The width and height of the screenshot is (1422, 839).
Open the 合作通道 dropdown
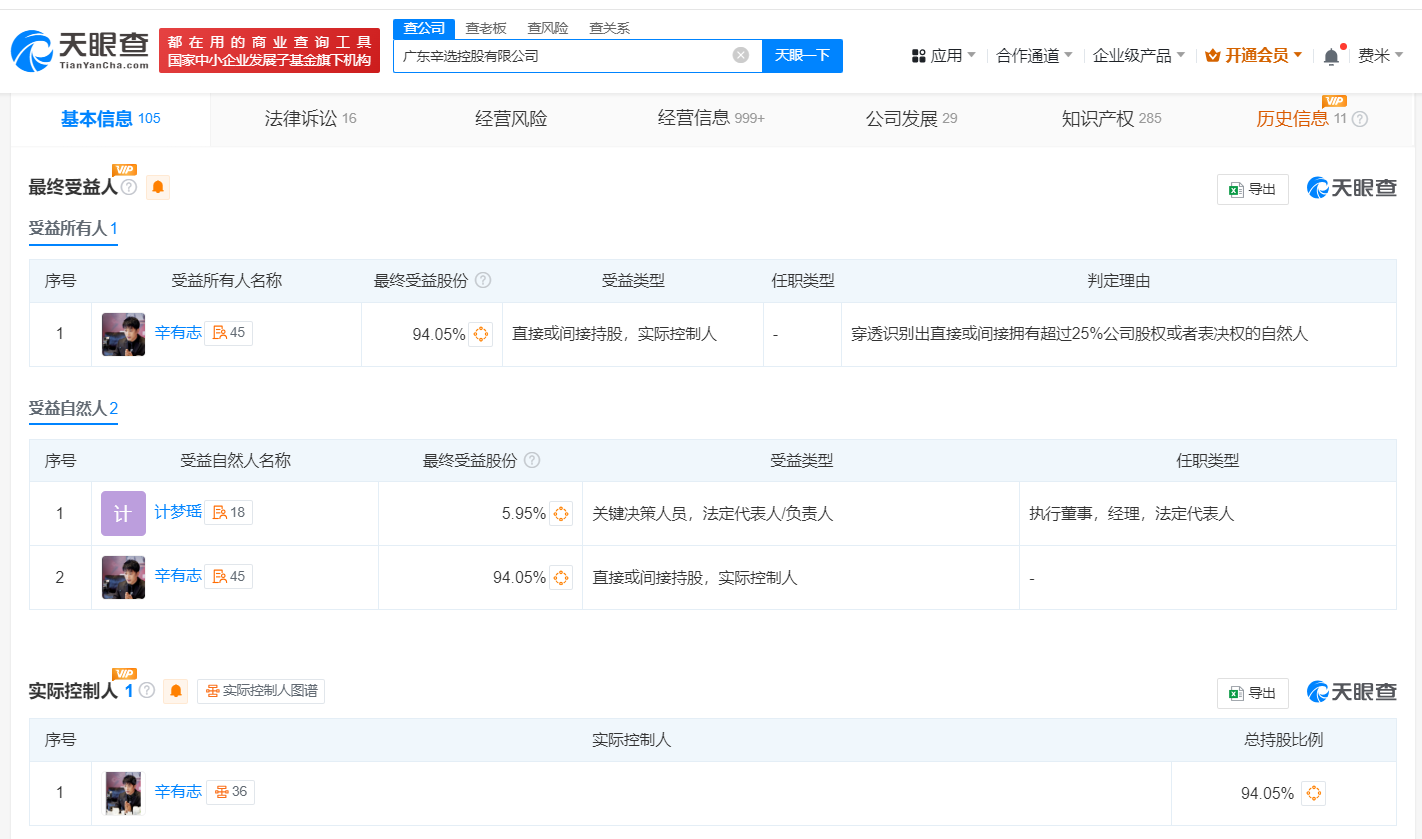coord(1034,56)
